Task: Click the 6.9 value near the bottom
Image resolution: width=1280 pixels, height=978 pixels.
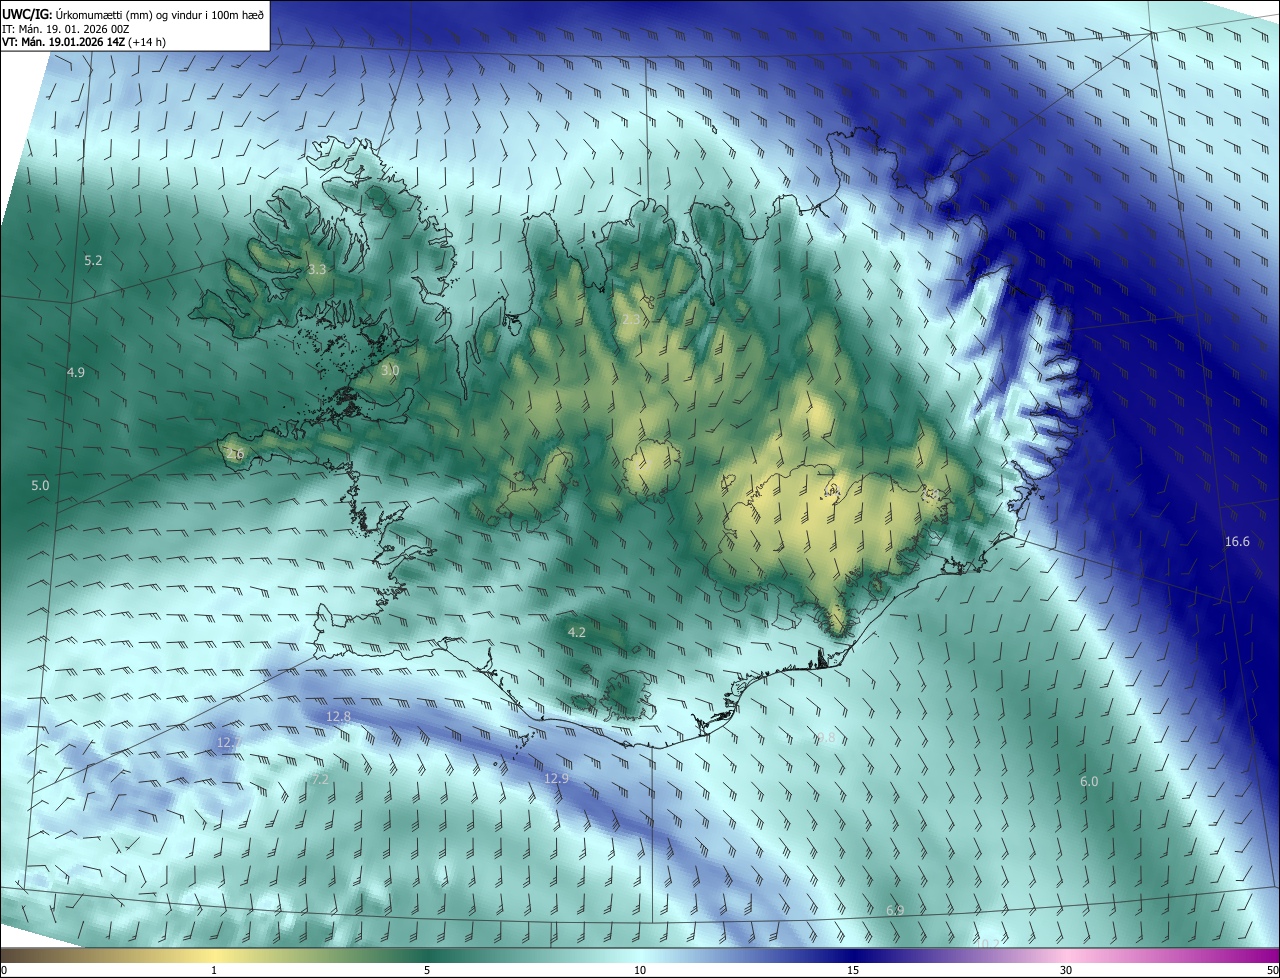Action: 895,910
